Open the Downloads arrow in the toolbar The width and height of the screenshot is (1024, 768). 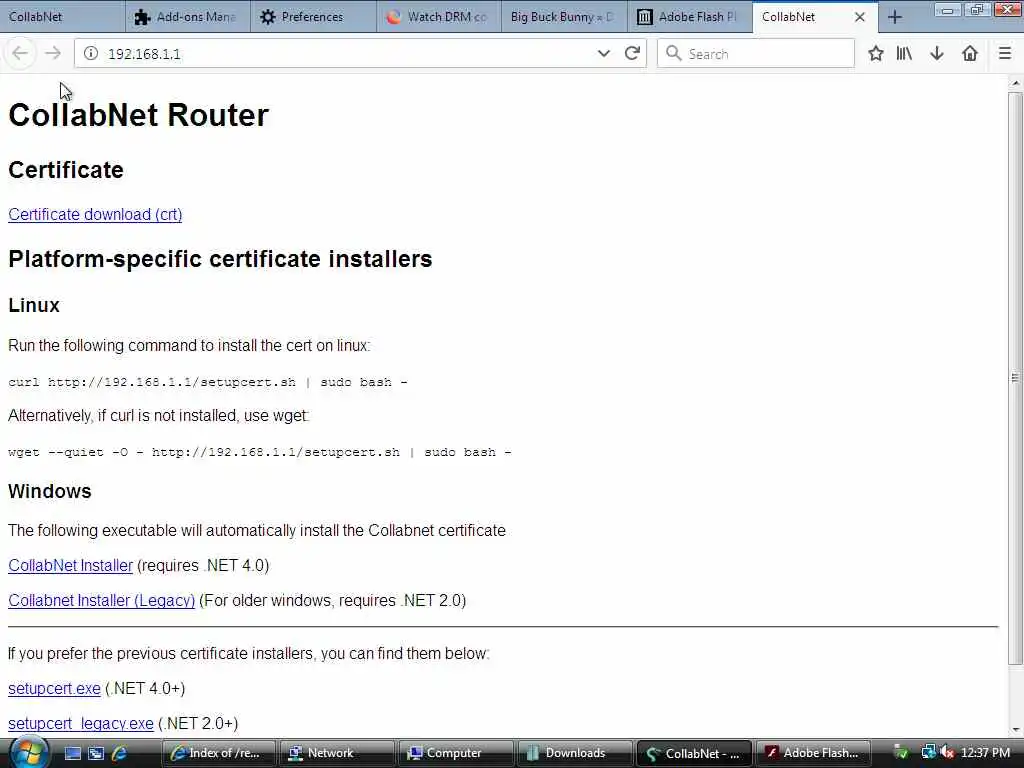pos(937,54)
